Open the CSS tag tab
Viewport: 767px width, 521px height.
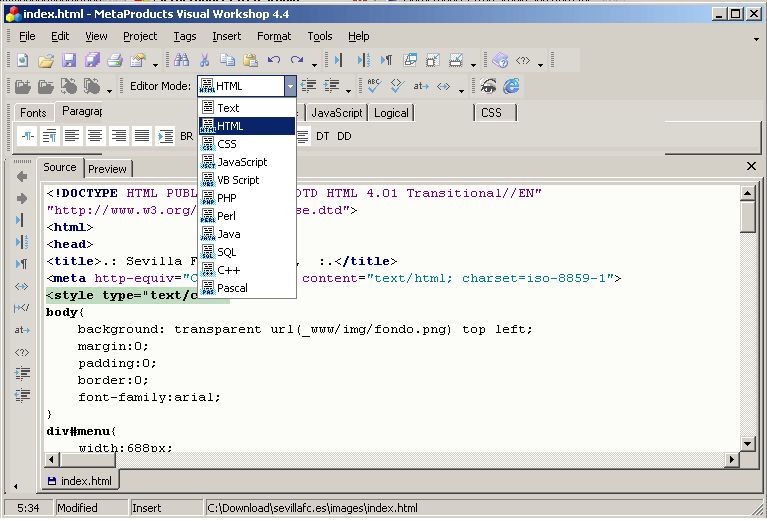pyautogui.click(x=495, y=113)
